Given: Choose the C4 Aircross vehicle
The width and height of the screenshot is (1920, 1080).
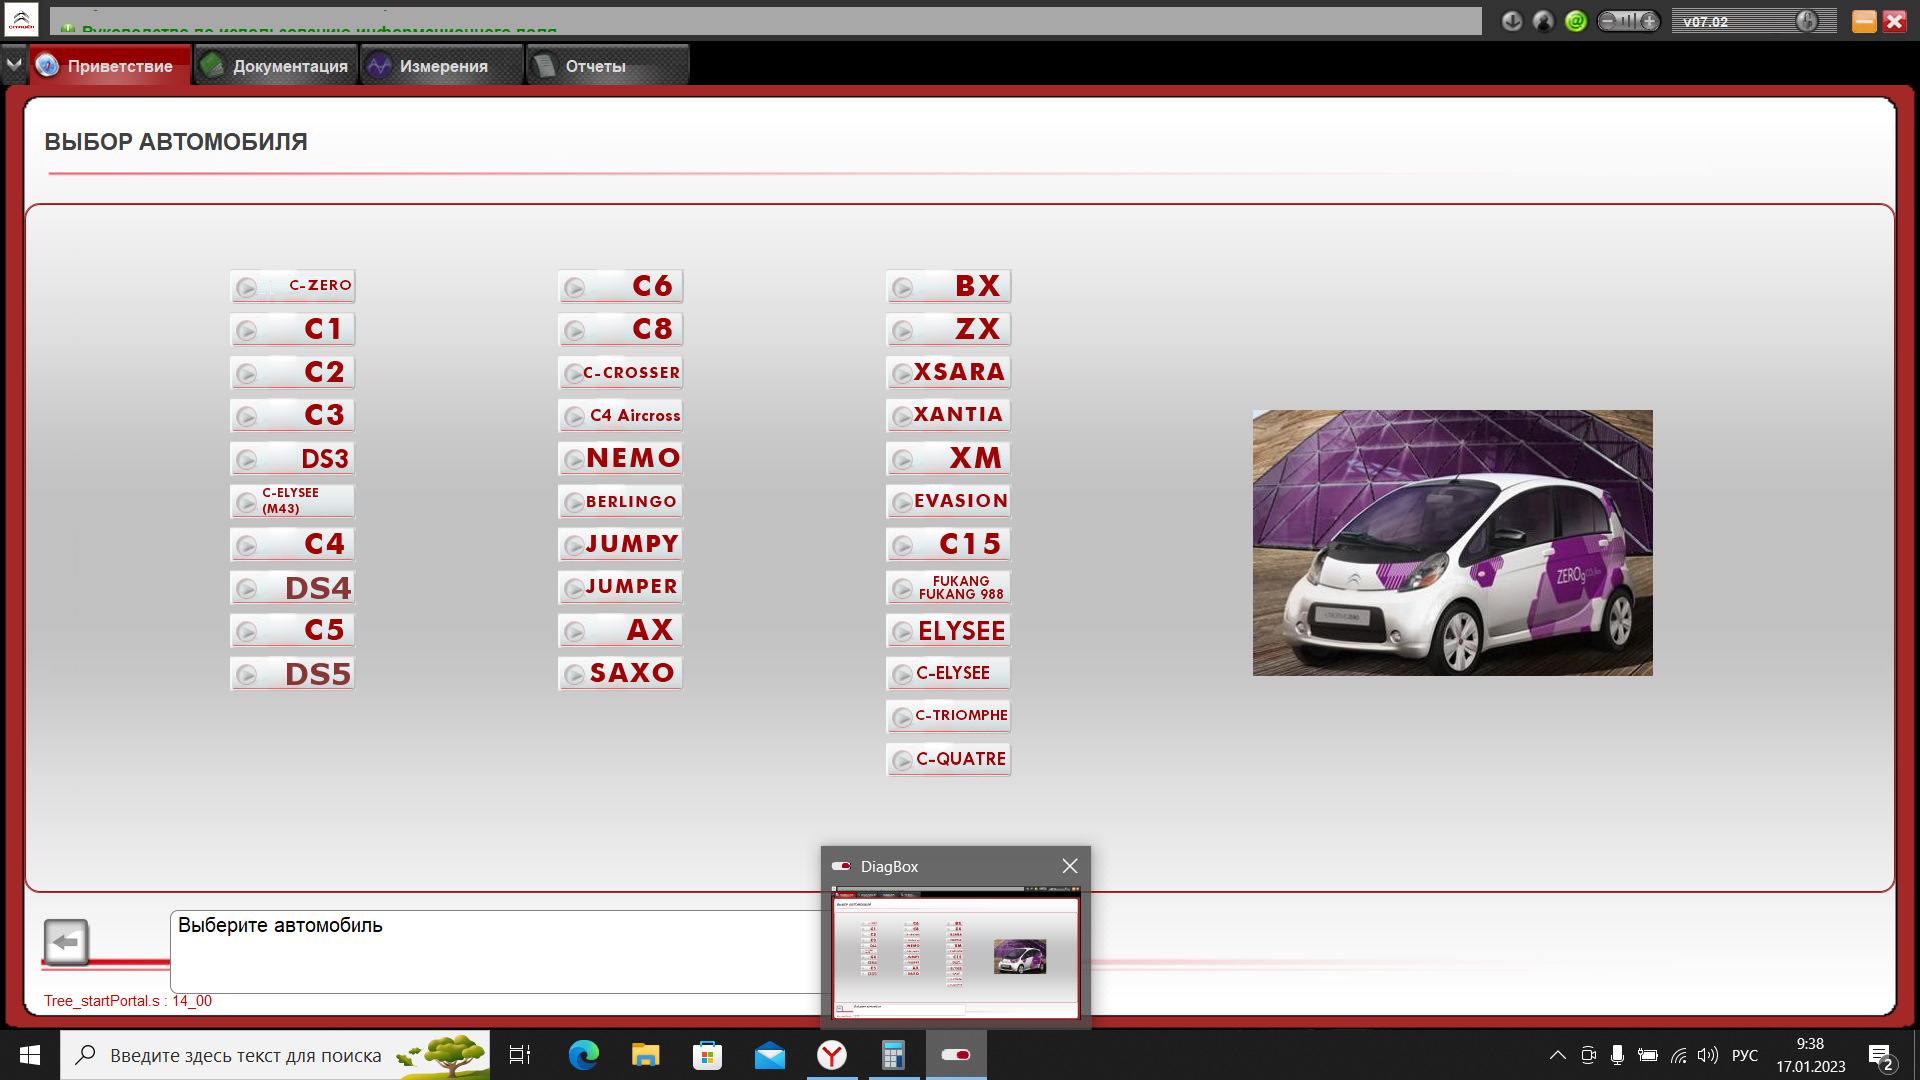Looking at the screenshot, I should 621,415.
